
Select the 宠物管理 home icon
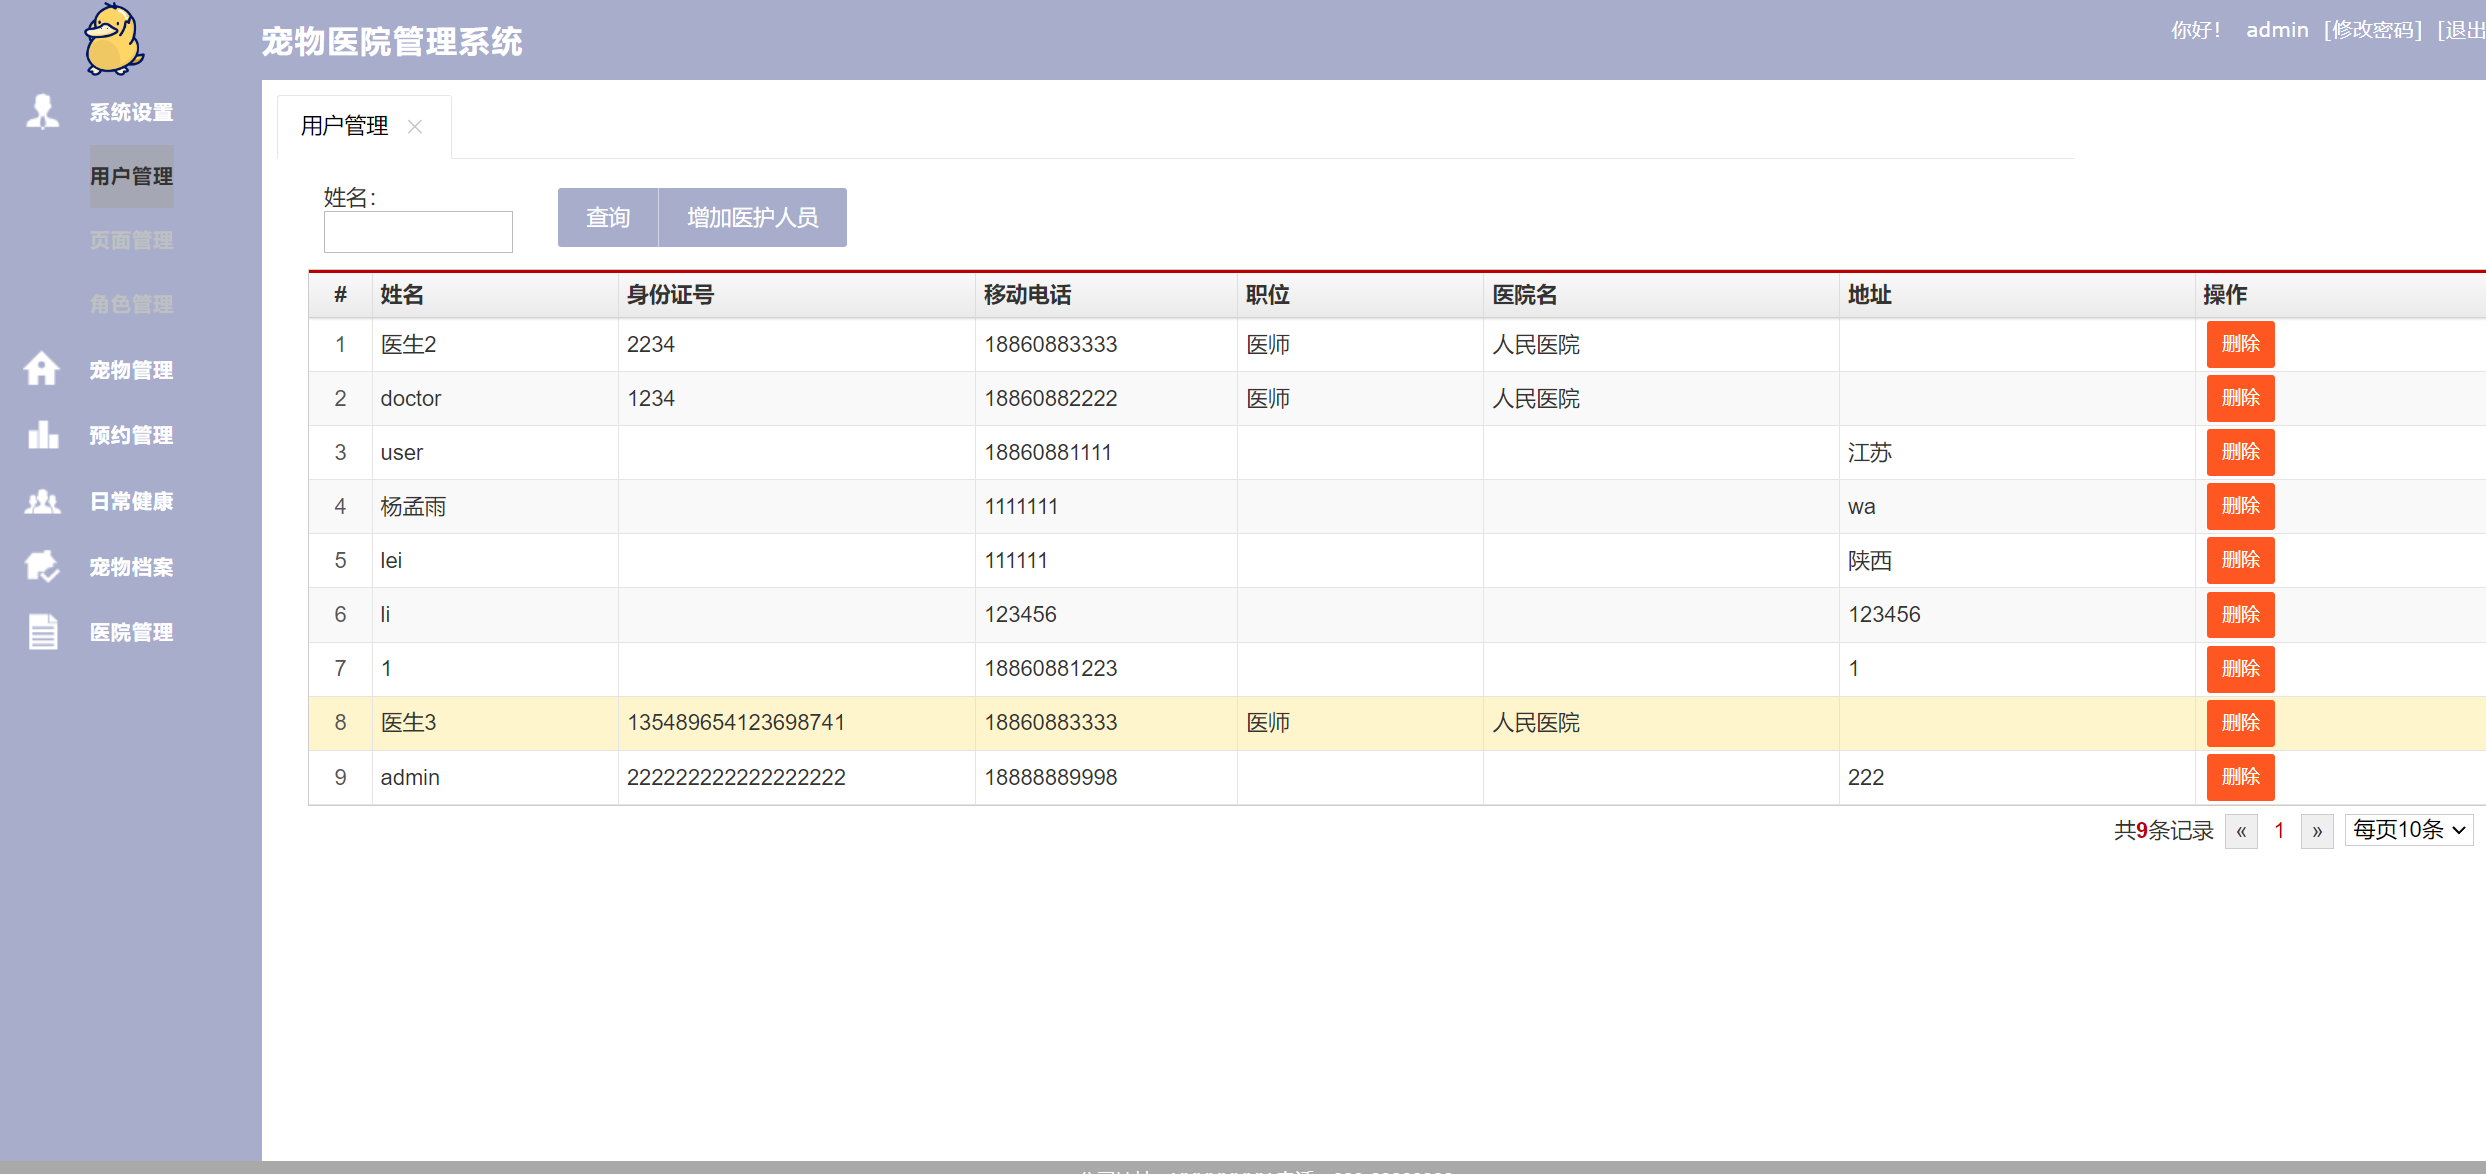coord(42,369)
